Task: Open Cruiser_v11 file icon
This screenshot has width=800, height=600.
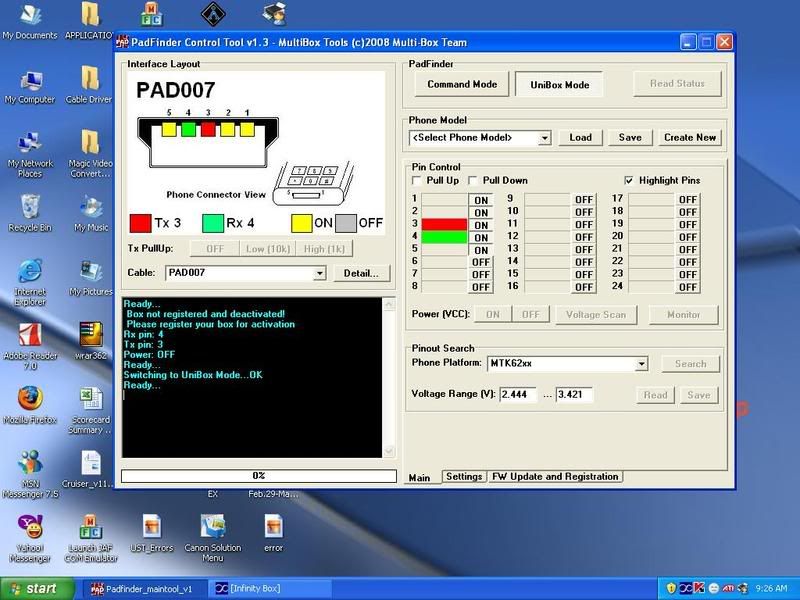Action: pos(90,470)
